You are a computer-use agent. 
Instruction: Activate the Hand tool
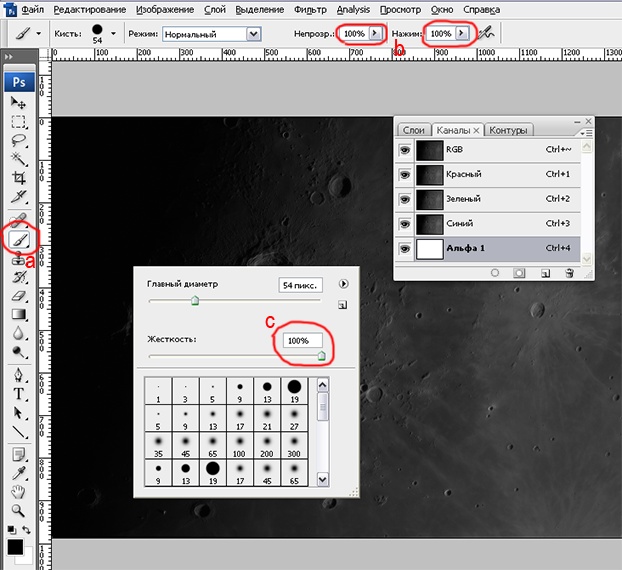coord(18,491)
